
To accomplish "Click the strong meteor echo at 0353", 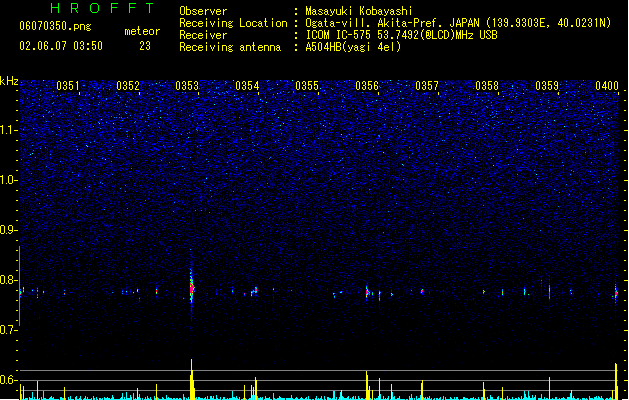I will [192, 288].
